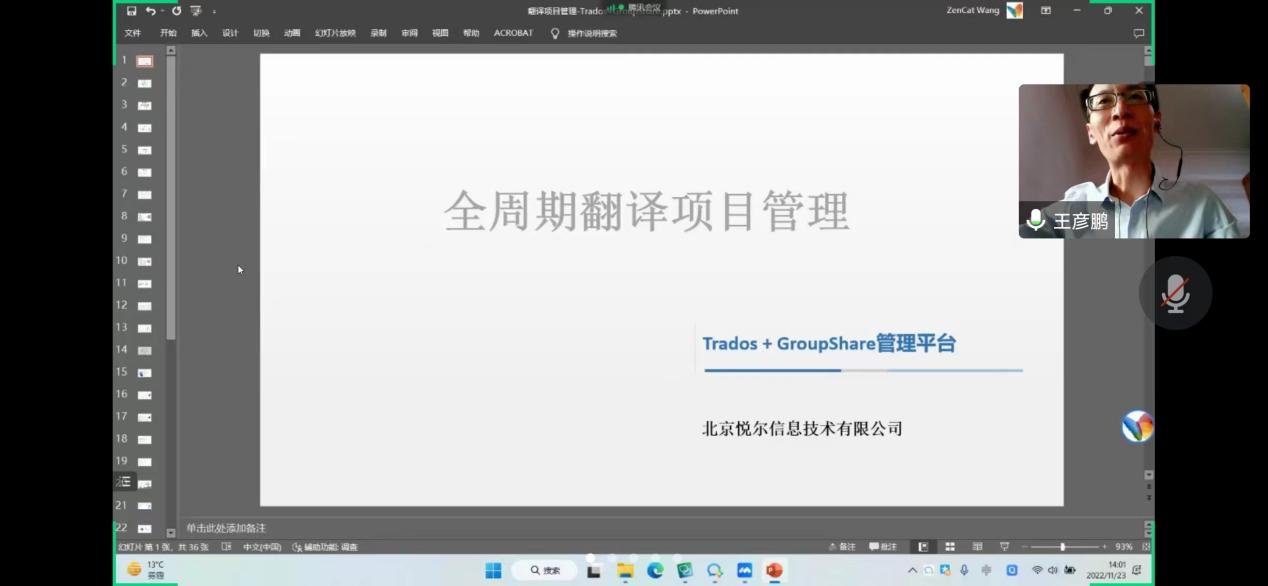Viewport: 1268px width, 586px height.
Task: Switch to 动画 Animations tab
Action: [292, 33]
